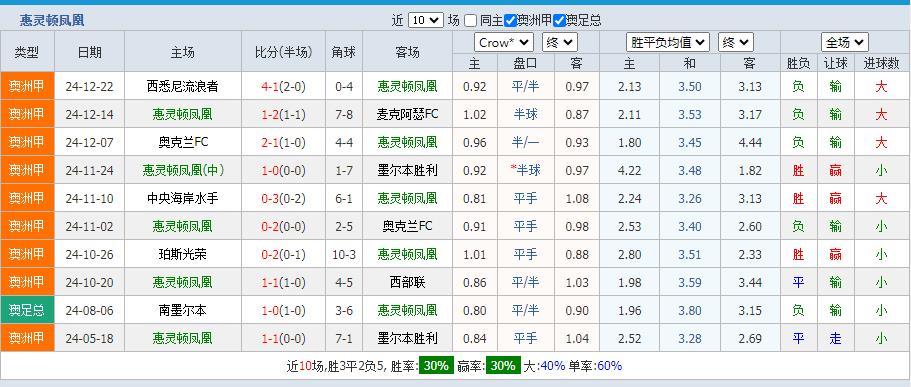Screen dimensions: 911x387
Task: Open the 西部联 away team link
Action: point(407,282)
